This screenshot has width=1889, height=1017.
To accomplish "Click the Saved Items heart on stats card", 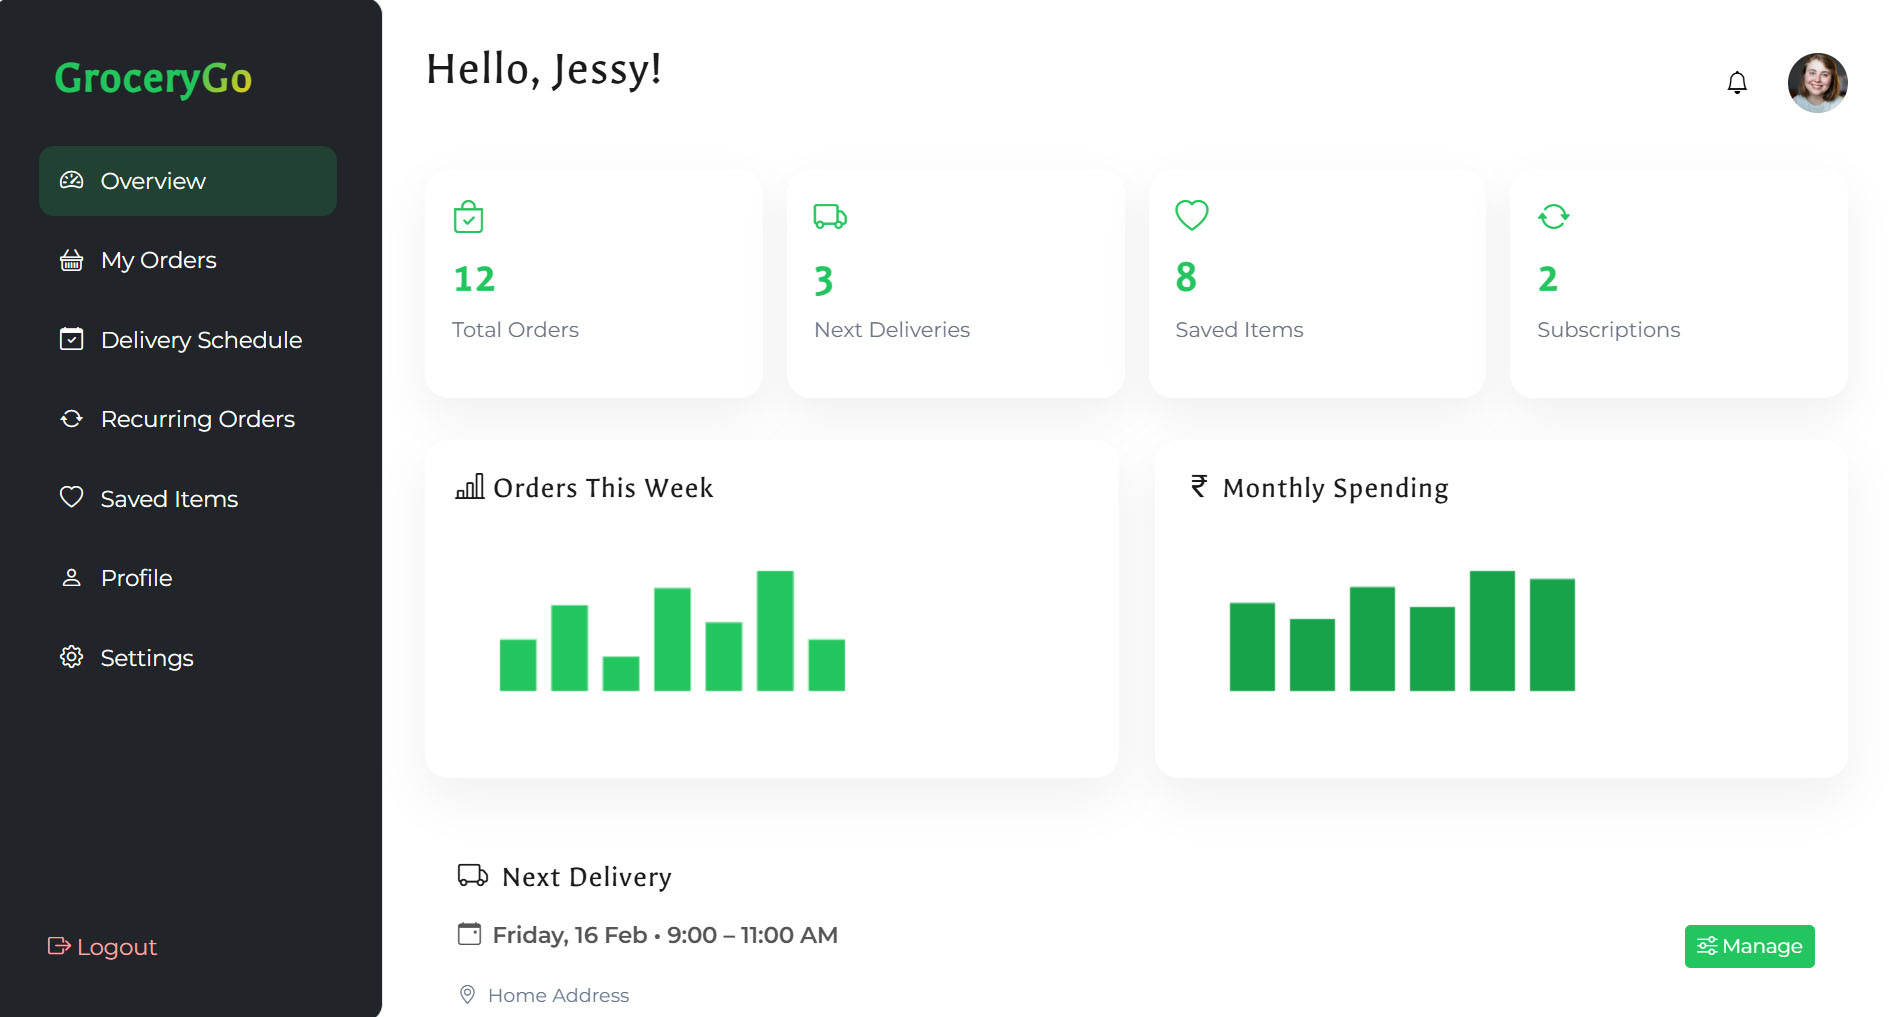I will click(1191, 215).
